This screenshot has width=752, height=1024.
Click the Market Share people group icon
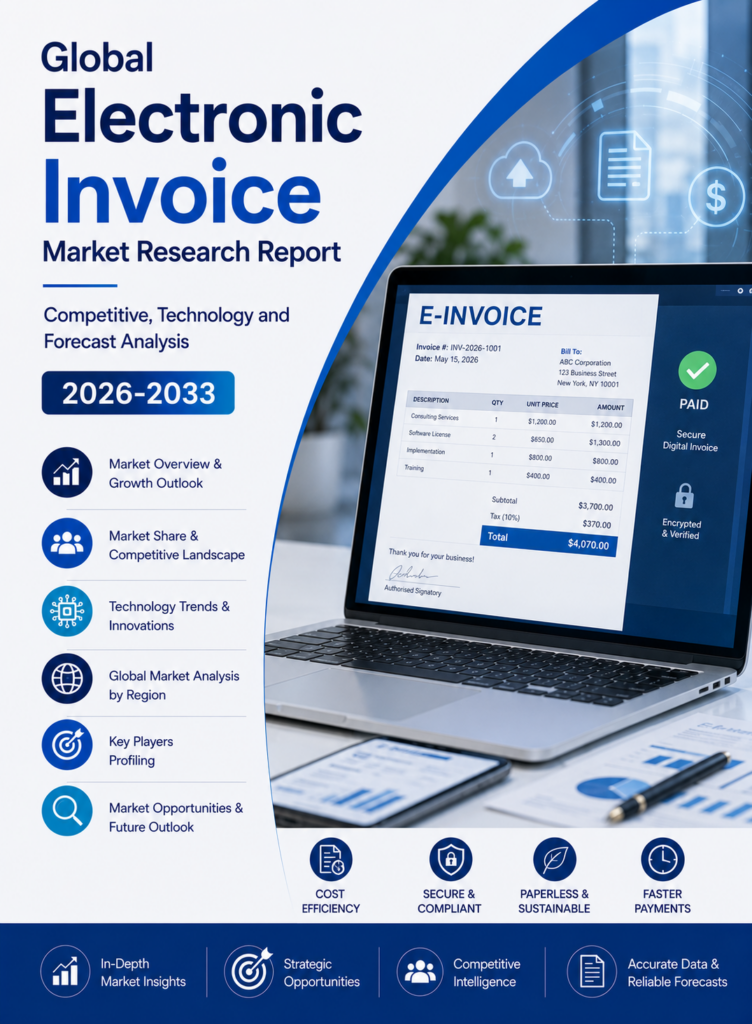click(x=67, y=543)
